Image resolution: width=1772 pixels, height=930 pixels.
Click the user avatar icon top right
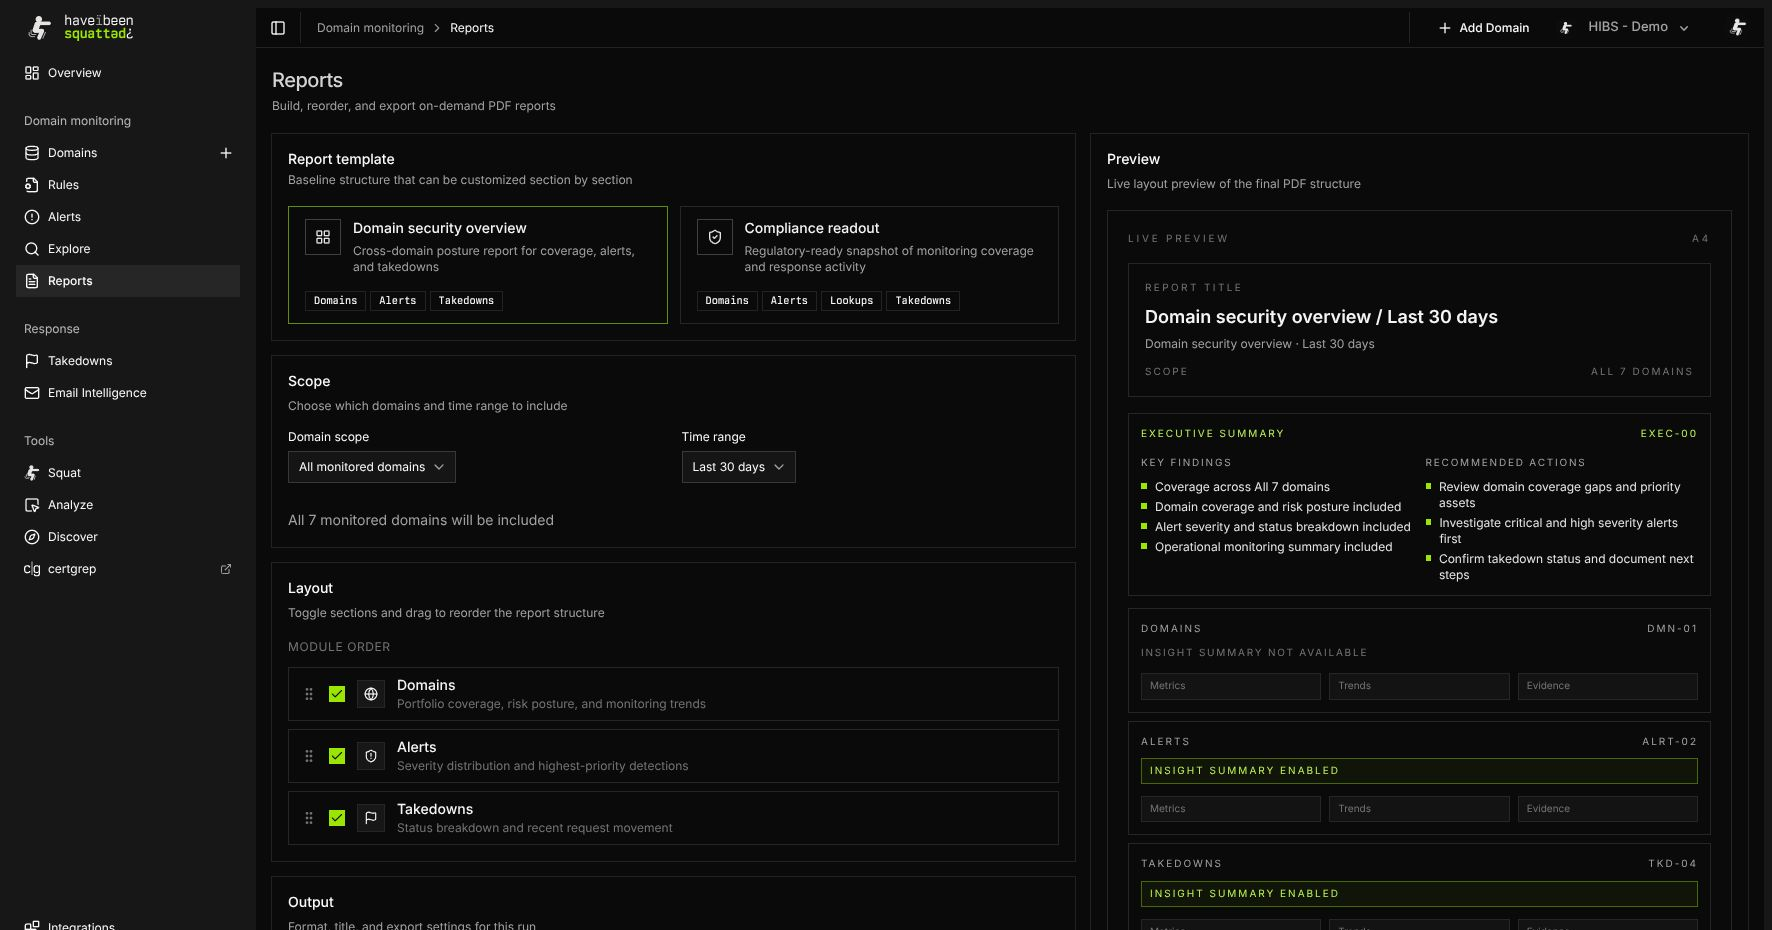click(x=1738, y=28)
